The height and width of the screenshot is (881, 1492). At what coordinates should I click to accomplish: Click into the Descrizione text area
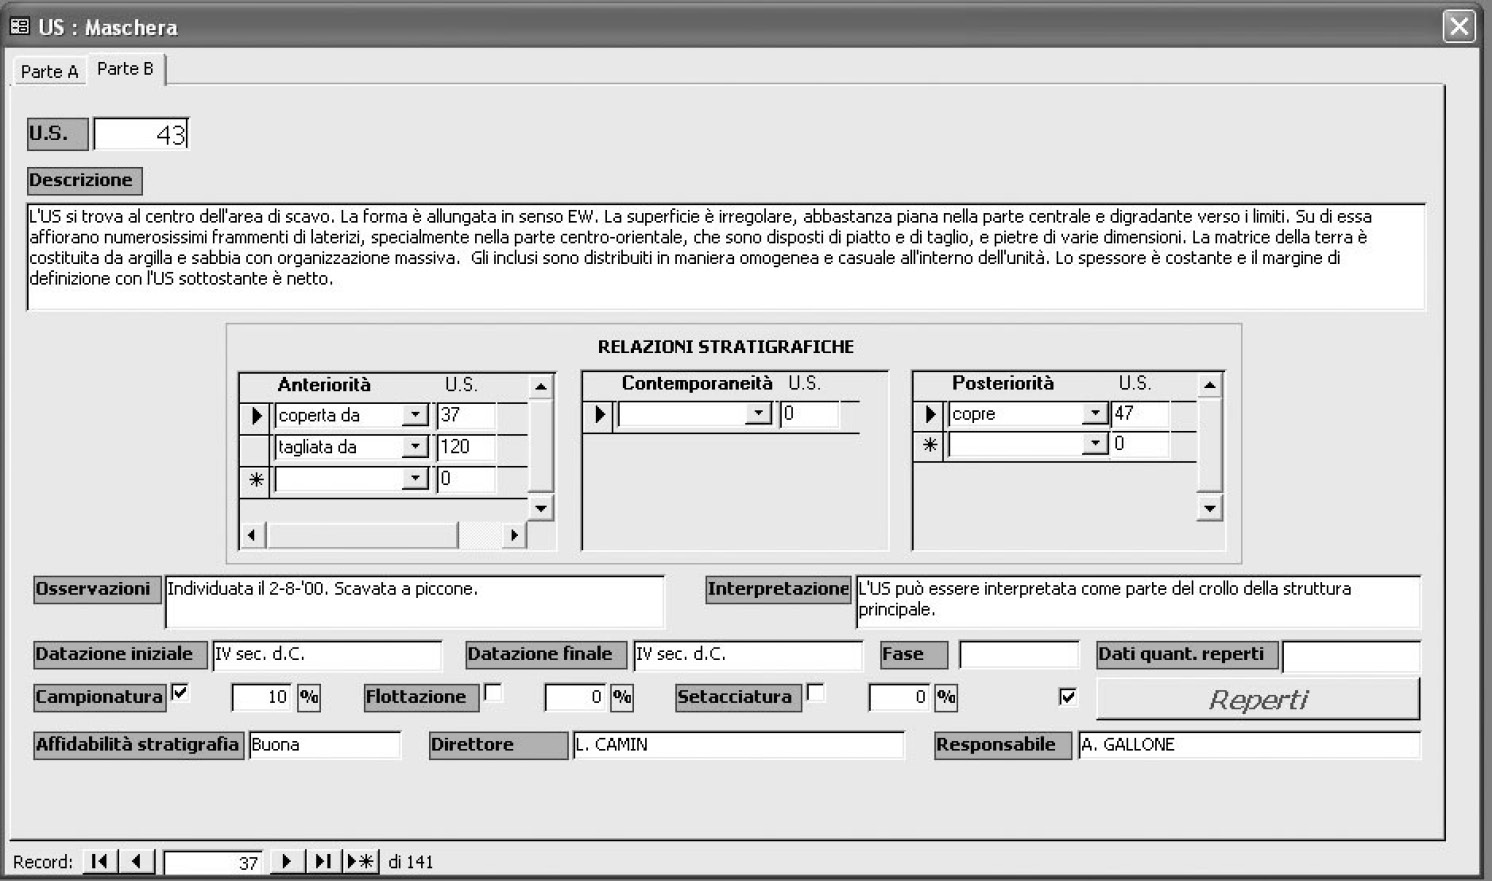pos(726,257)
